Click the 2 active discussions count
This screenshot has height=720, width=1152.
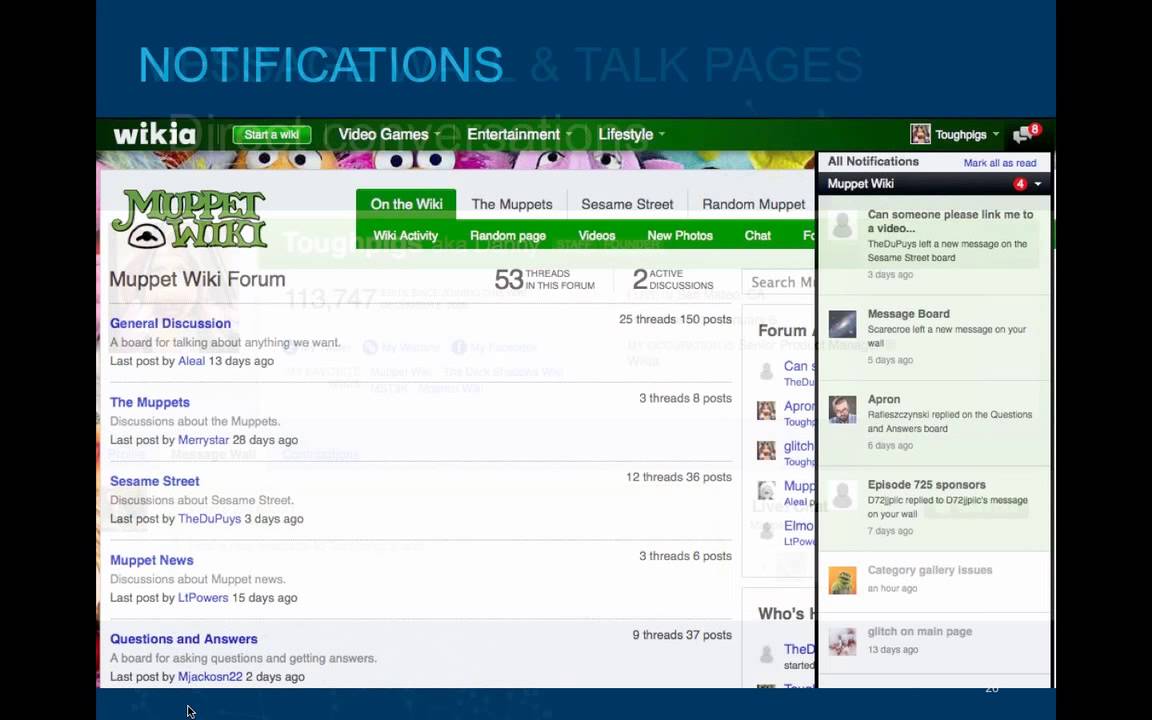click(673, 279)
